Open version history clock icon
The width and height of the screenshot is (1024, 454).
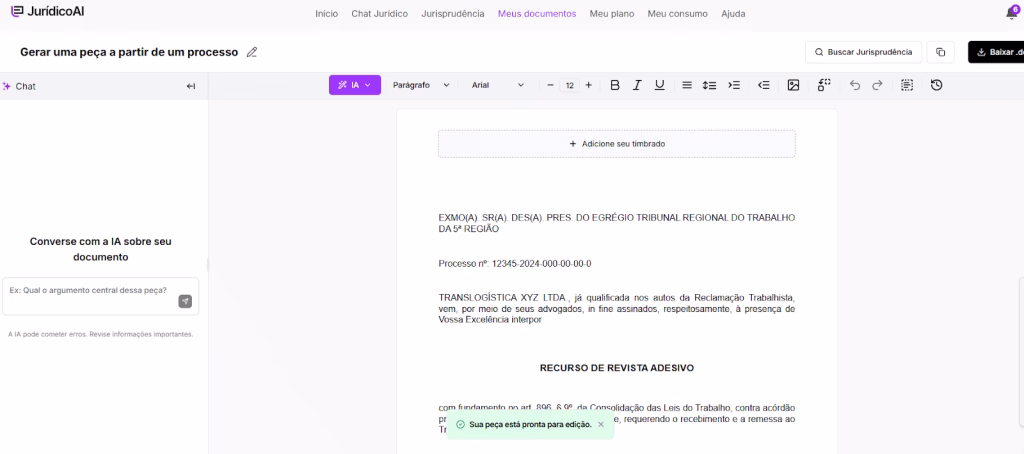(936, 85)
